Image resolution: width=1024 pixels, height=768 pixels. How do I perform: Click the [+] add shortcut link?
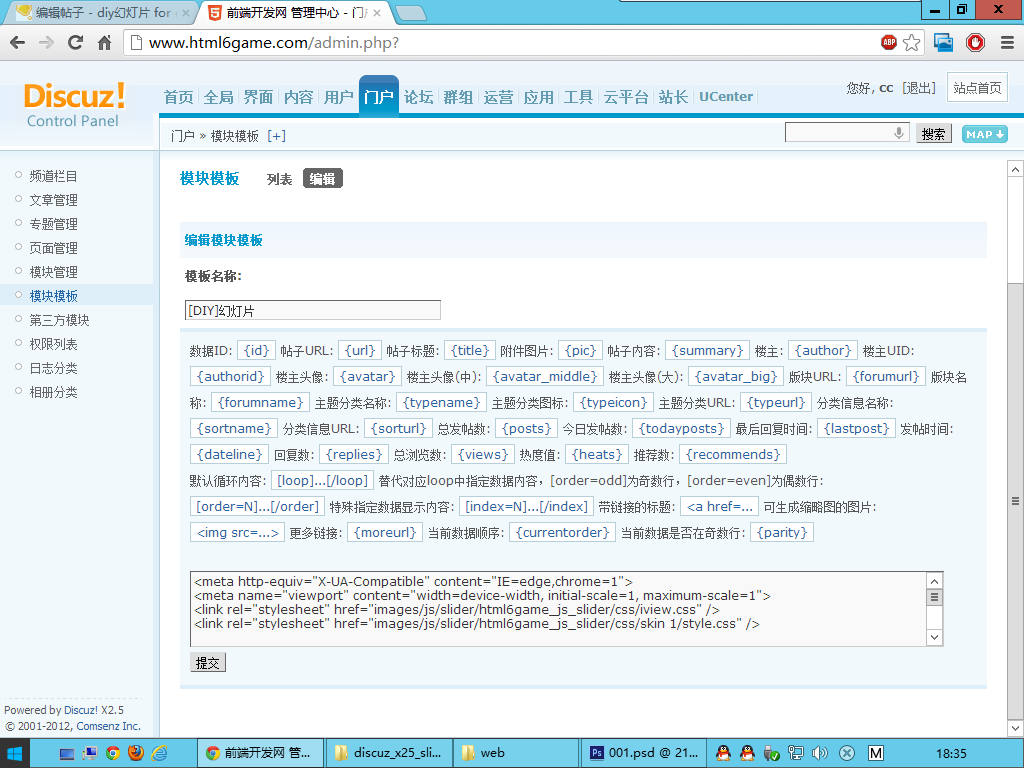click(276, 136)
